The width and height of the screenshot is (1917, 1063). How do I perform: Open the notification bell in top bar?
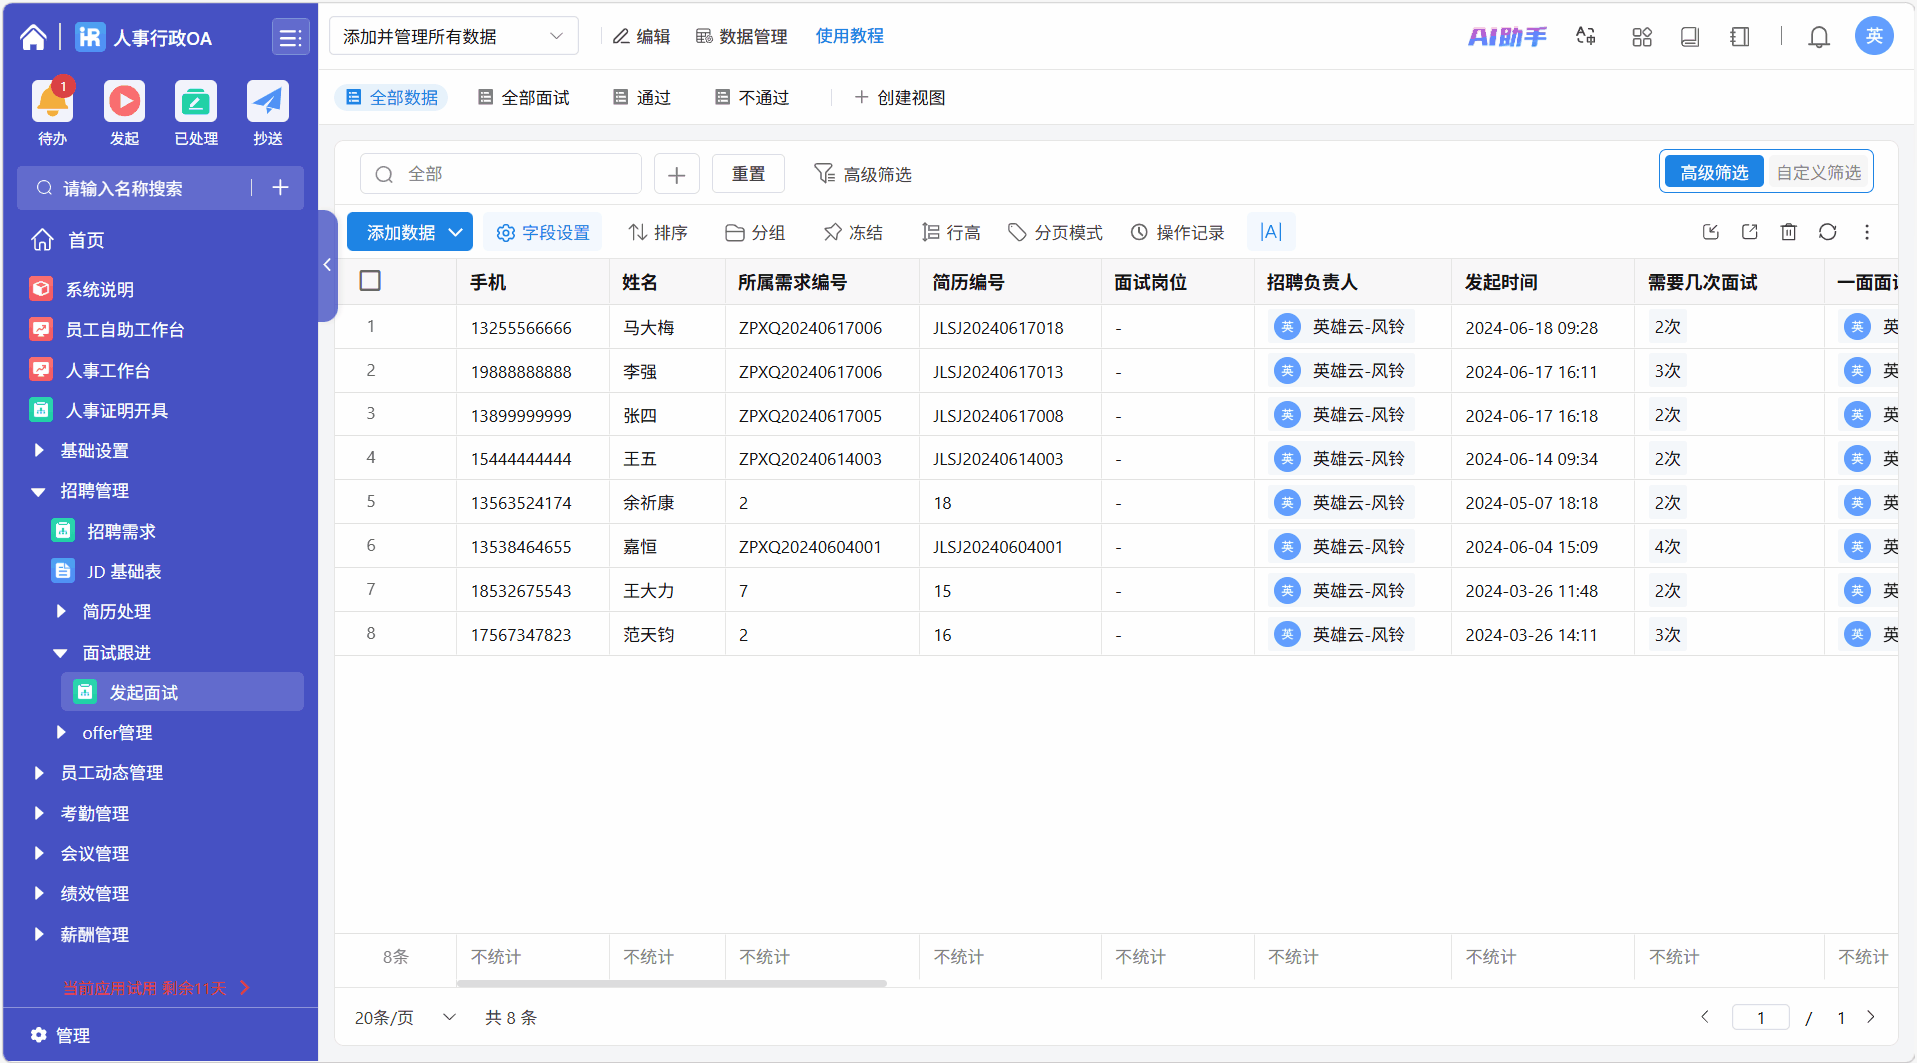pyautogui.click(x=1818, y=37)
